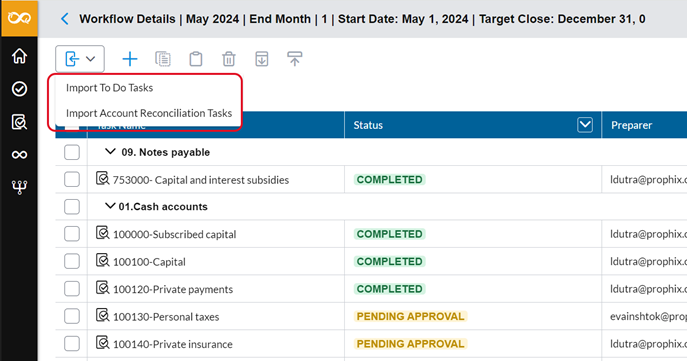
Task: Open 100120-Private payments task
Action: click(173, 290)
